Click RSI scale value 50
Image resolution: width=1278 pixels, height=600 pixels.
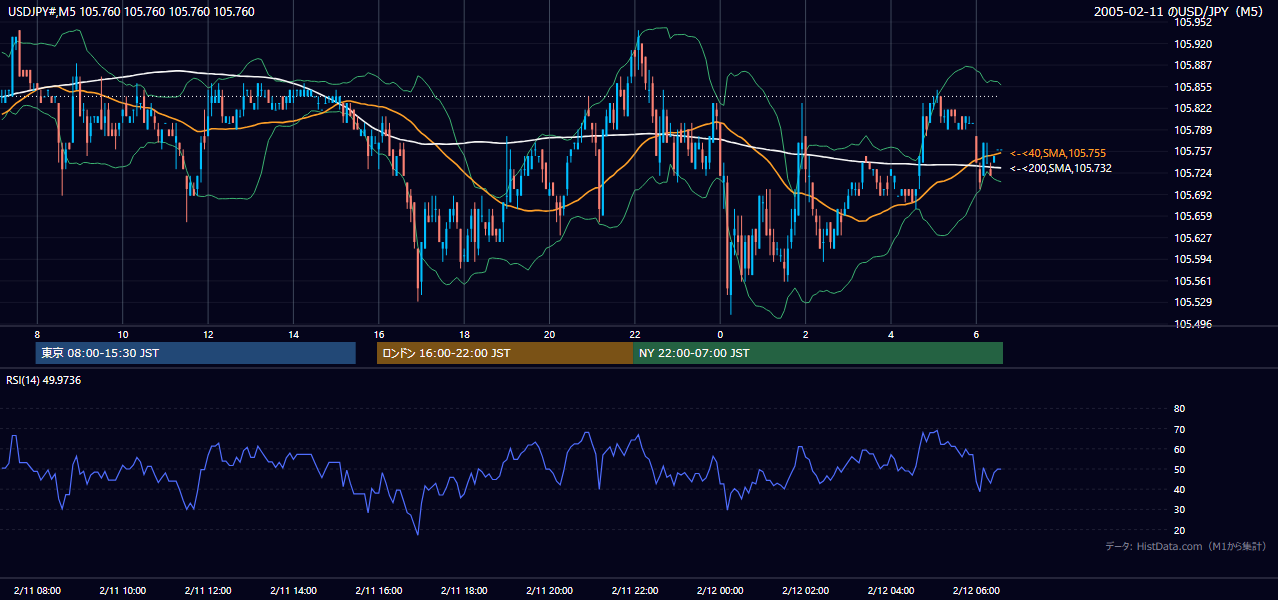pos(1180,469)
